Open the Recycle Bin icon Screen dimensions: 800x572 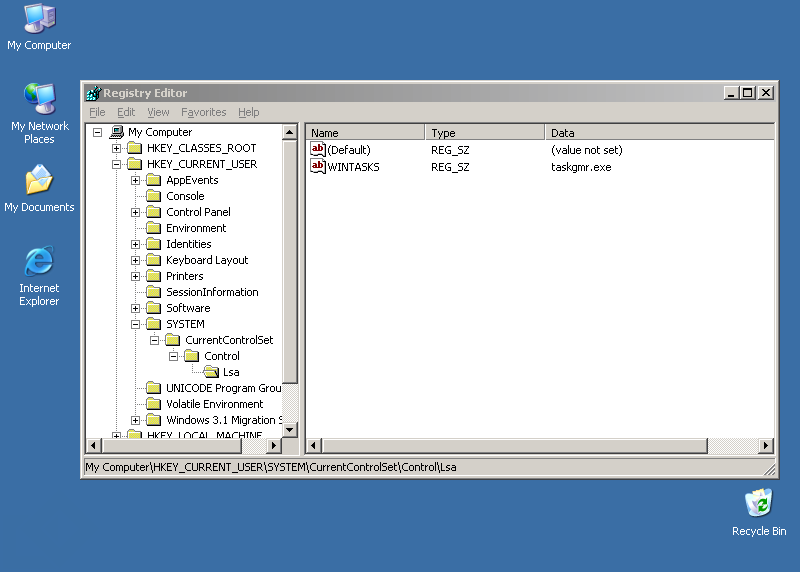[x=759, y=503]
